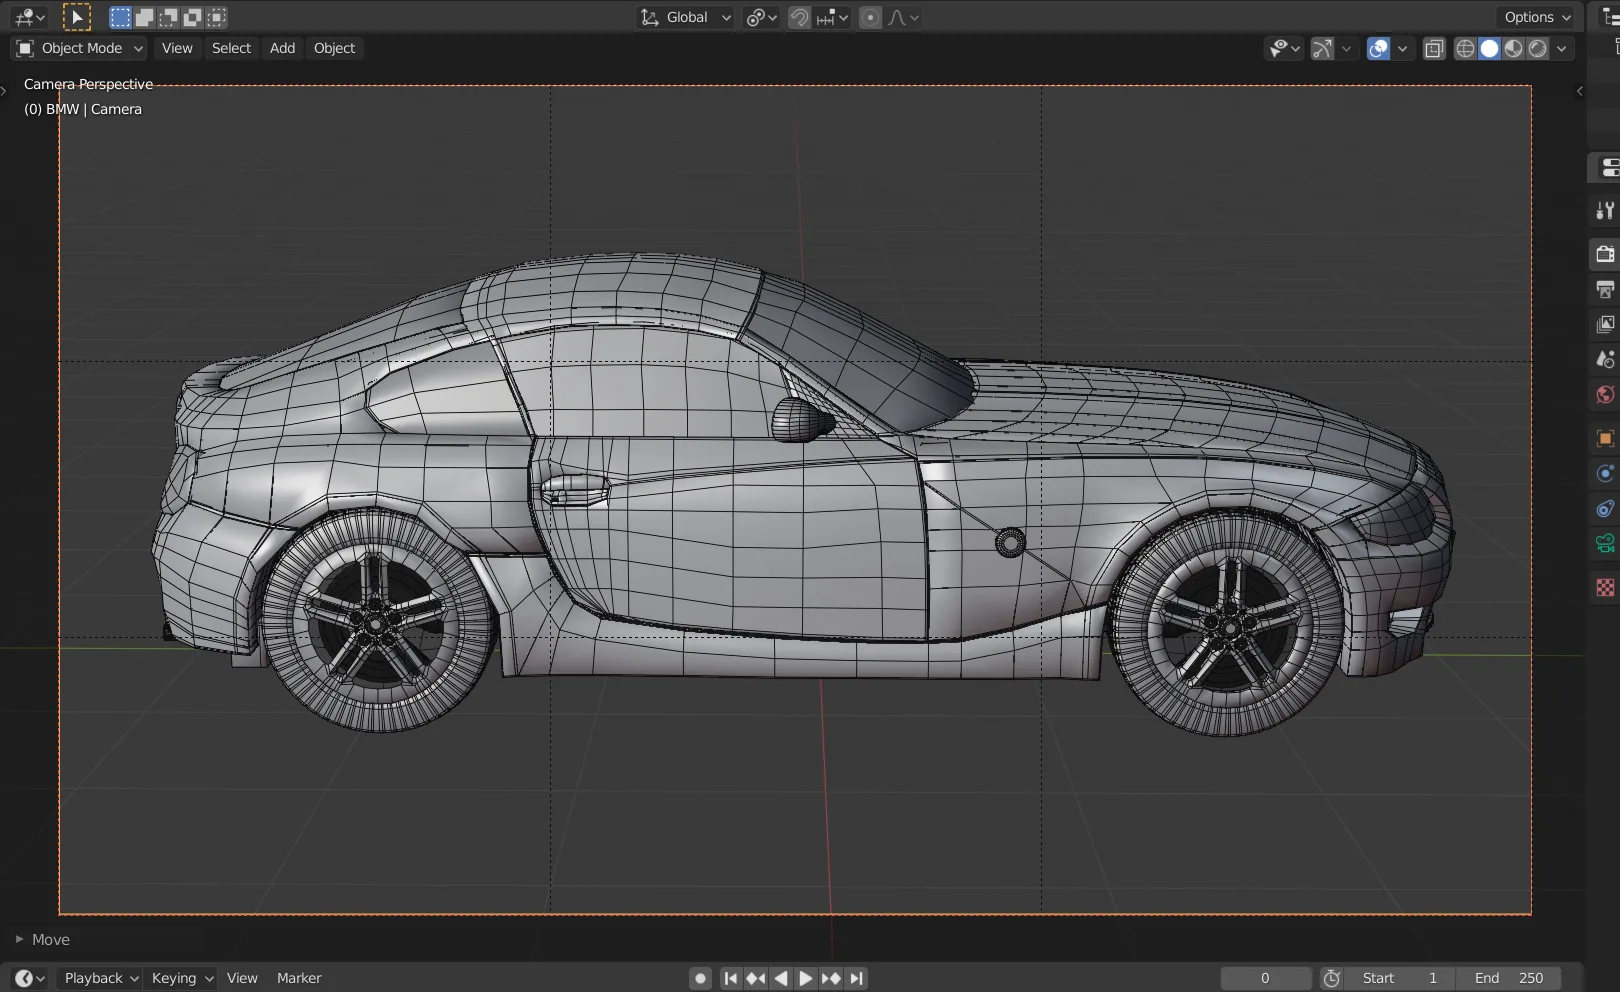
Task: Open the Object Mode dropdown
Action: (78, 48)
